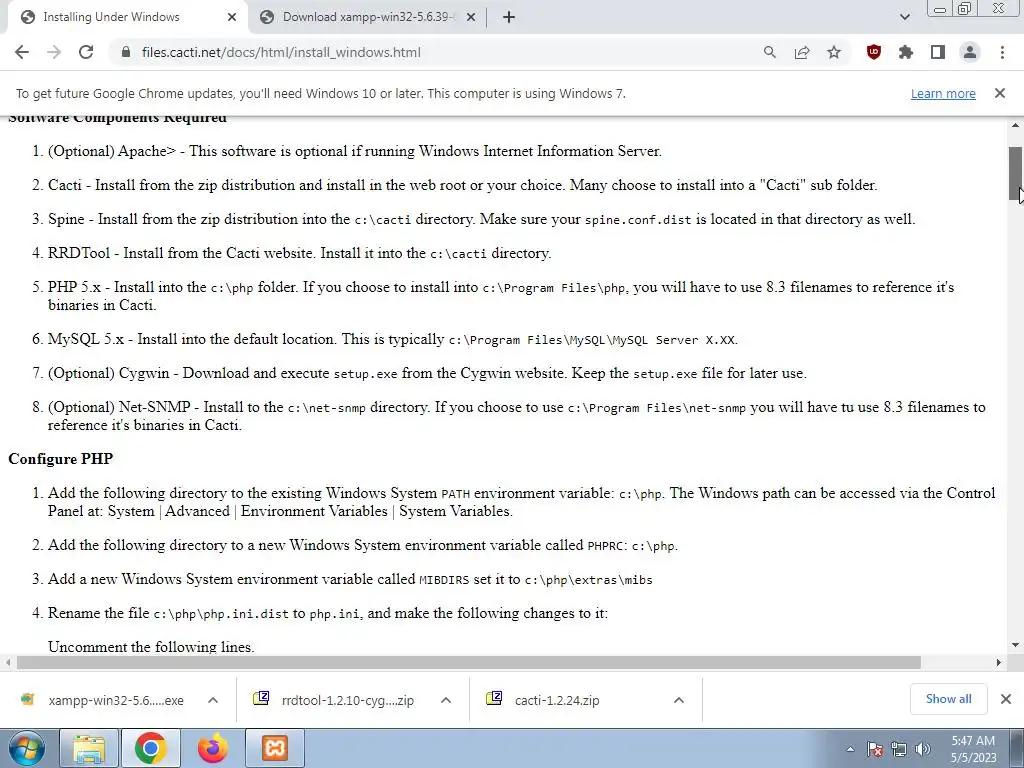This screenshot has width=1024, height=768.
Task: Expand options for cacti-1.2.24.zip download
Action: (679, 700)
